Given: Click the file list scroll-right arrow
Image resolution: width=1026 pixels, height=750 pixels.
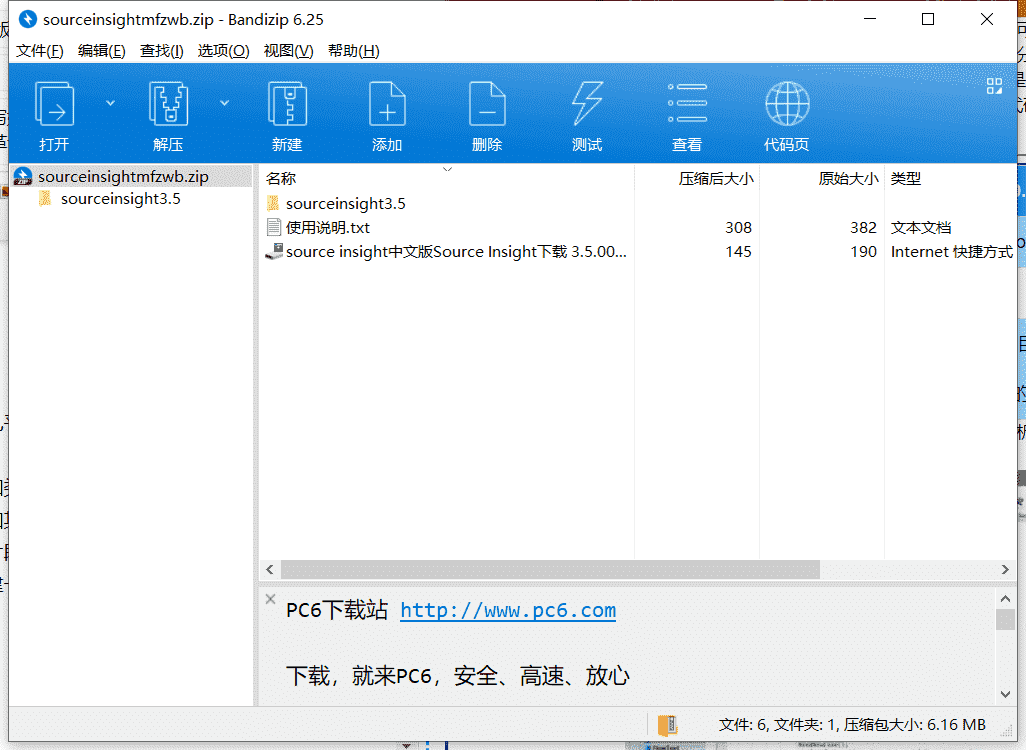Looking at the screenshot, I should tap(1005, 570).
